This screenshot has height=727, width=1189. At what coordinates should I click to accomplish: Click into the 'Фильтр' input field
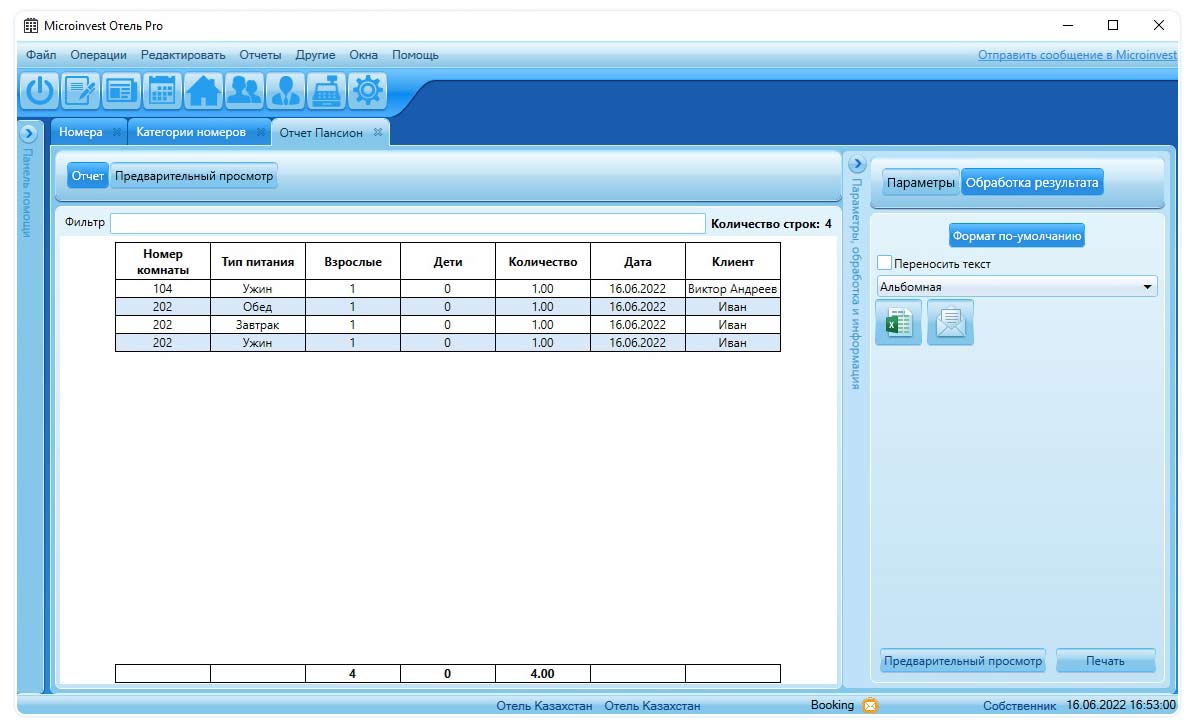pos(407,223)
